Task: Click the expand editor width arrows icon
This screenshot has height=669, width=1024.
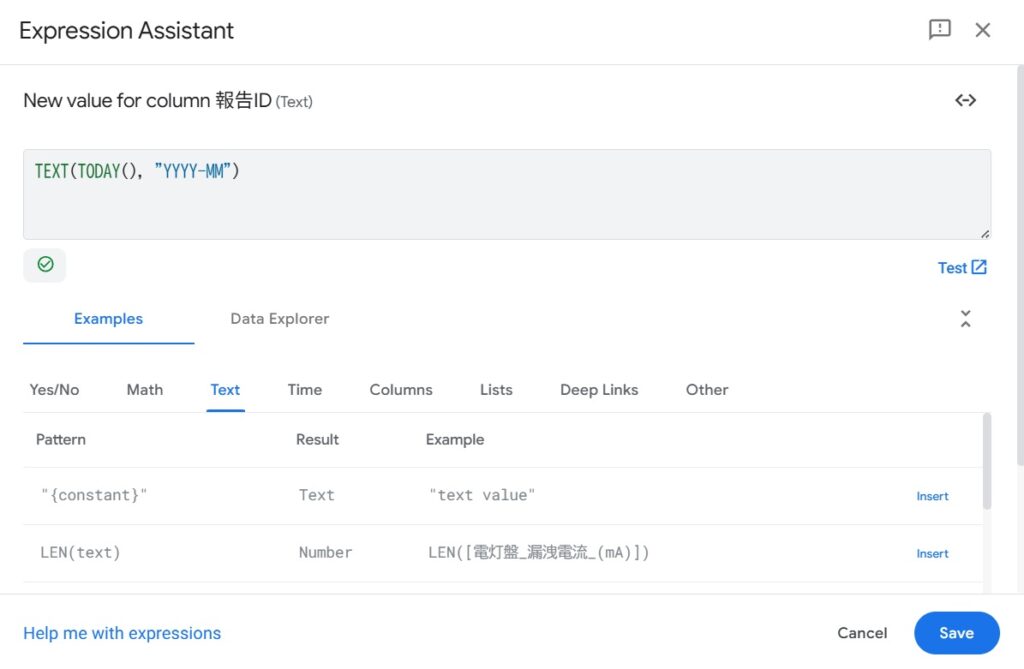Action: click(965, 100)
